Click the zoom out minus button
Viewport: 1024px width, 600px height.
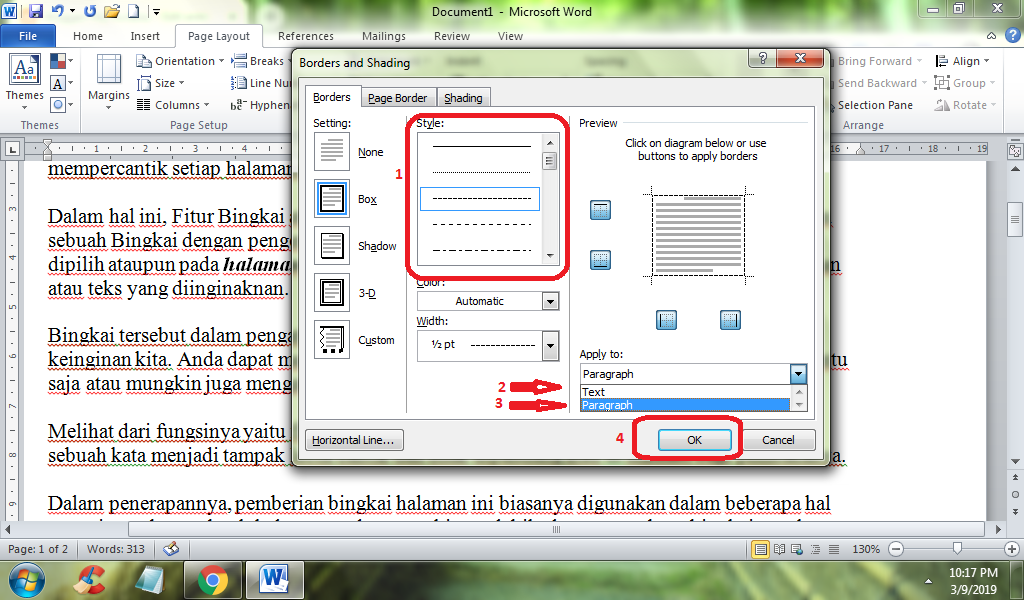[897, 549]
